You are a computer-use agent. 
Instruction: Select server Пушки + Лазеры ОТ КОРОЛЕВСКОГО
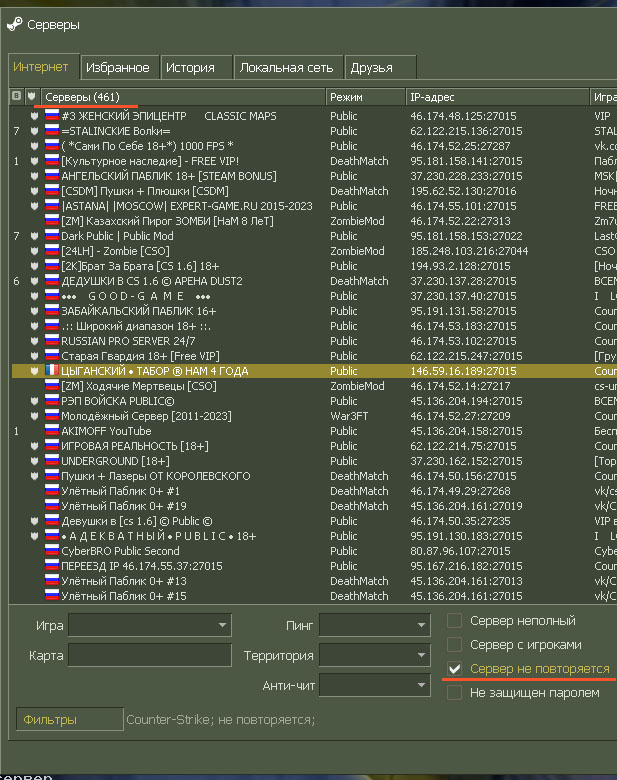point(156,476)
